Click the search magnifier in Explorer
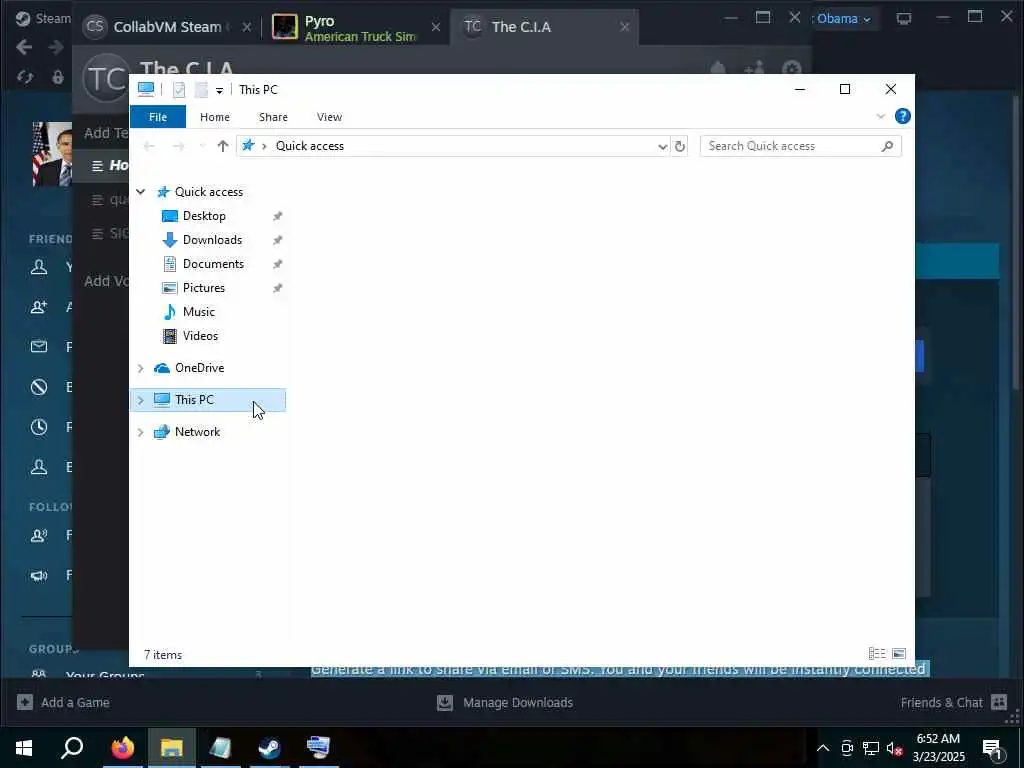 tap(887, 146)
